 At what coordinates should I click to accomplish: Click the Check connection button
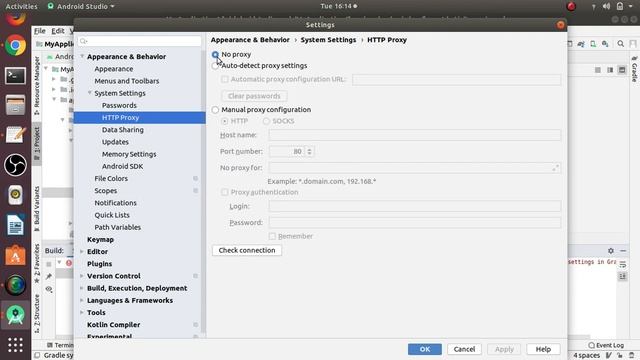point(247,250)
